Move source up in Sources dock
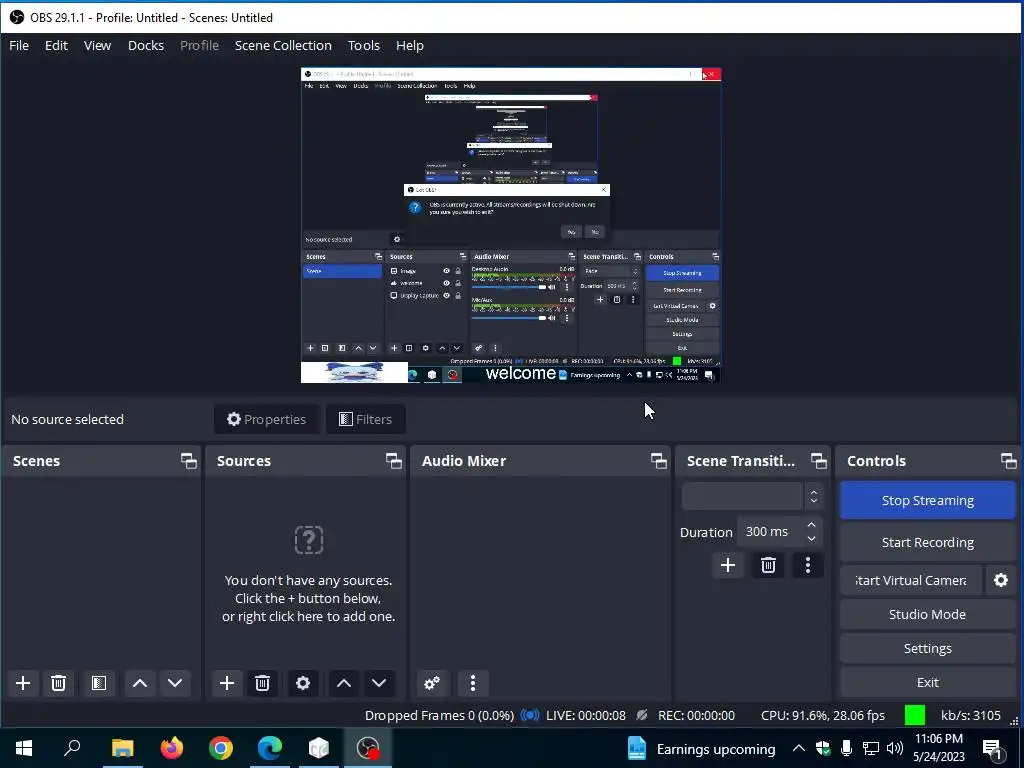This screenshot has width=1024, height=768. [344, 683]
